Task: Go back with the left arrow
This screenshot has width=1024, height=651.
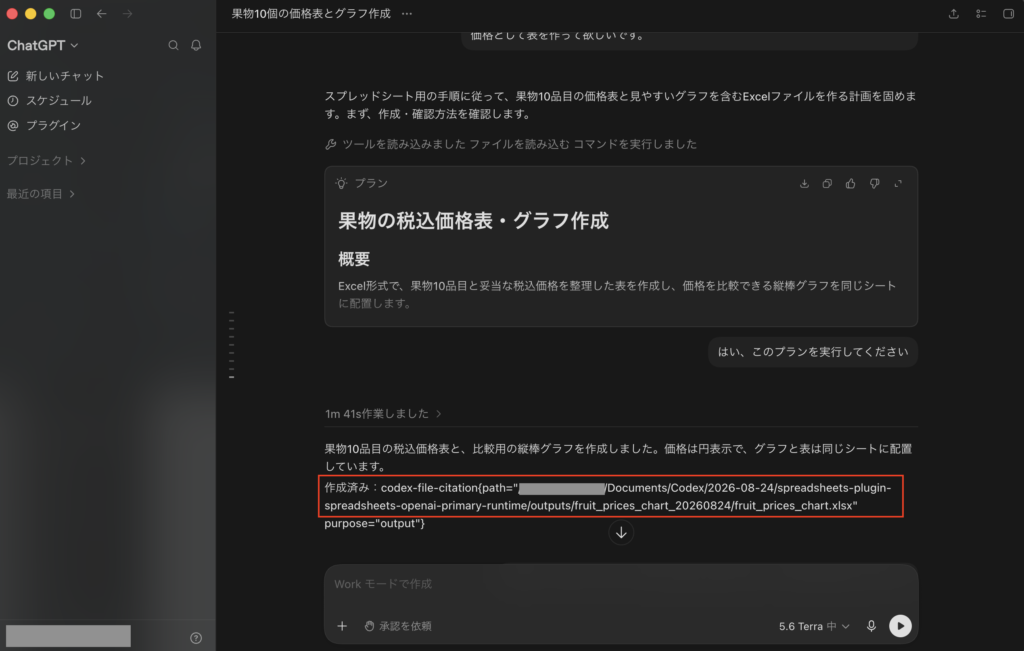Action: 101,13
